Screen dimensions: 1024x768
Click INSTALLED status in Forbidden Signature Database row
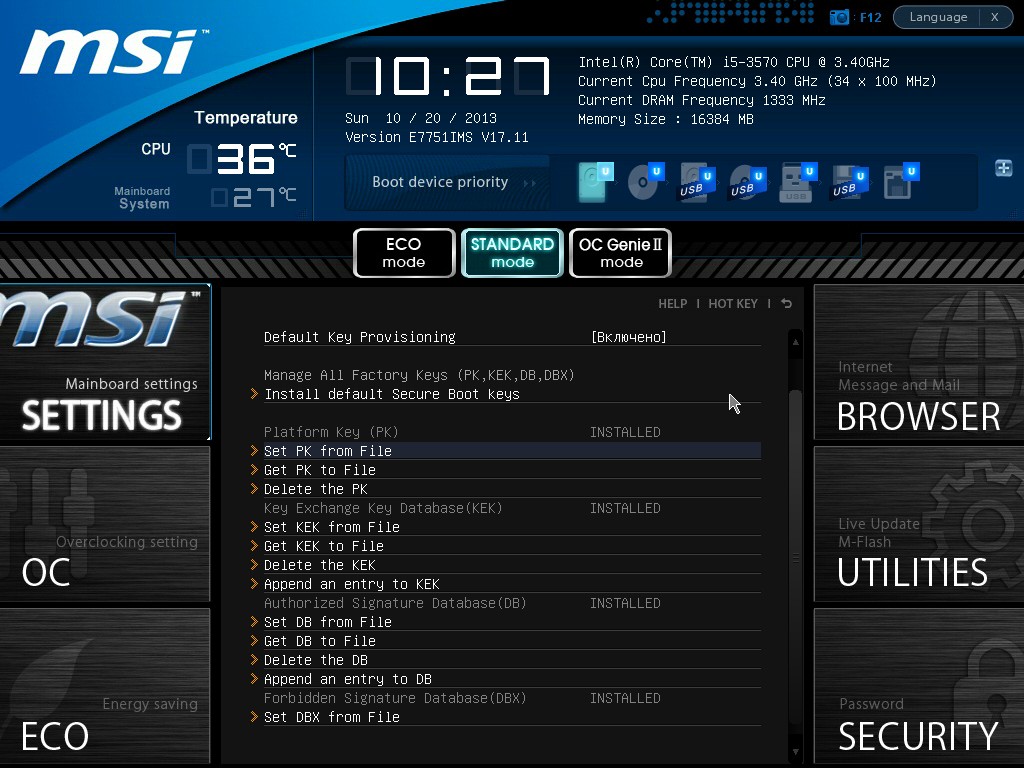[x=625, y=697]
